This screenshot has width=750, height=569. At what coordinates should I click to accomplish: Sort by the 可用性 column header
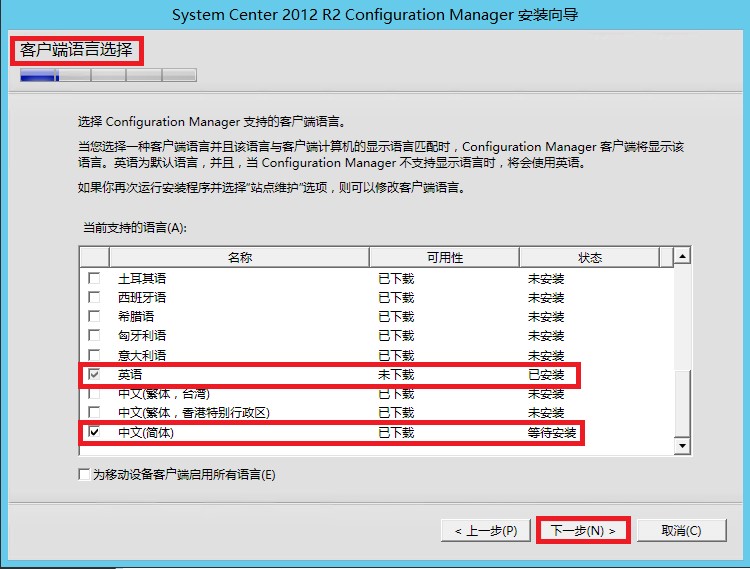(444, 257)
